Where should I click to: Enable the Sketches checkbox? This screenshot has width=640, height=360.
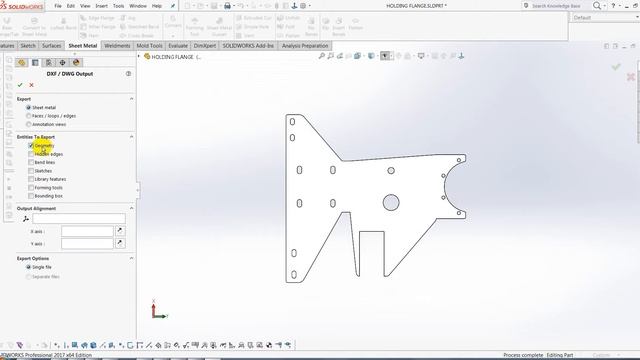[x=31, y=171]
